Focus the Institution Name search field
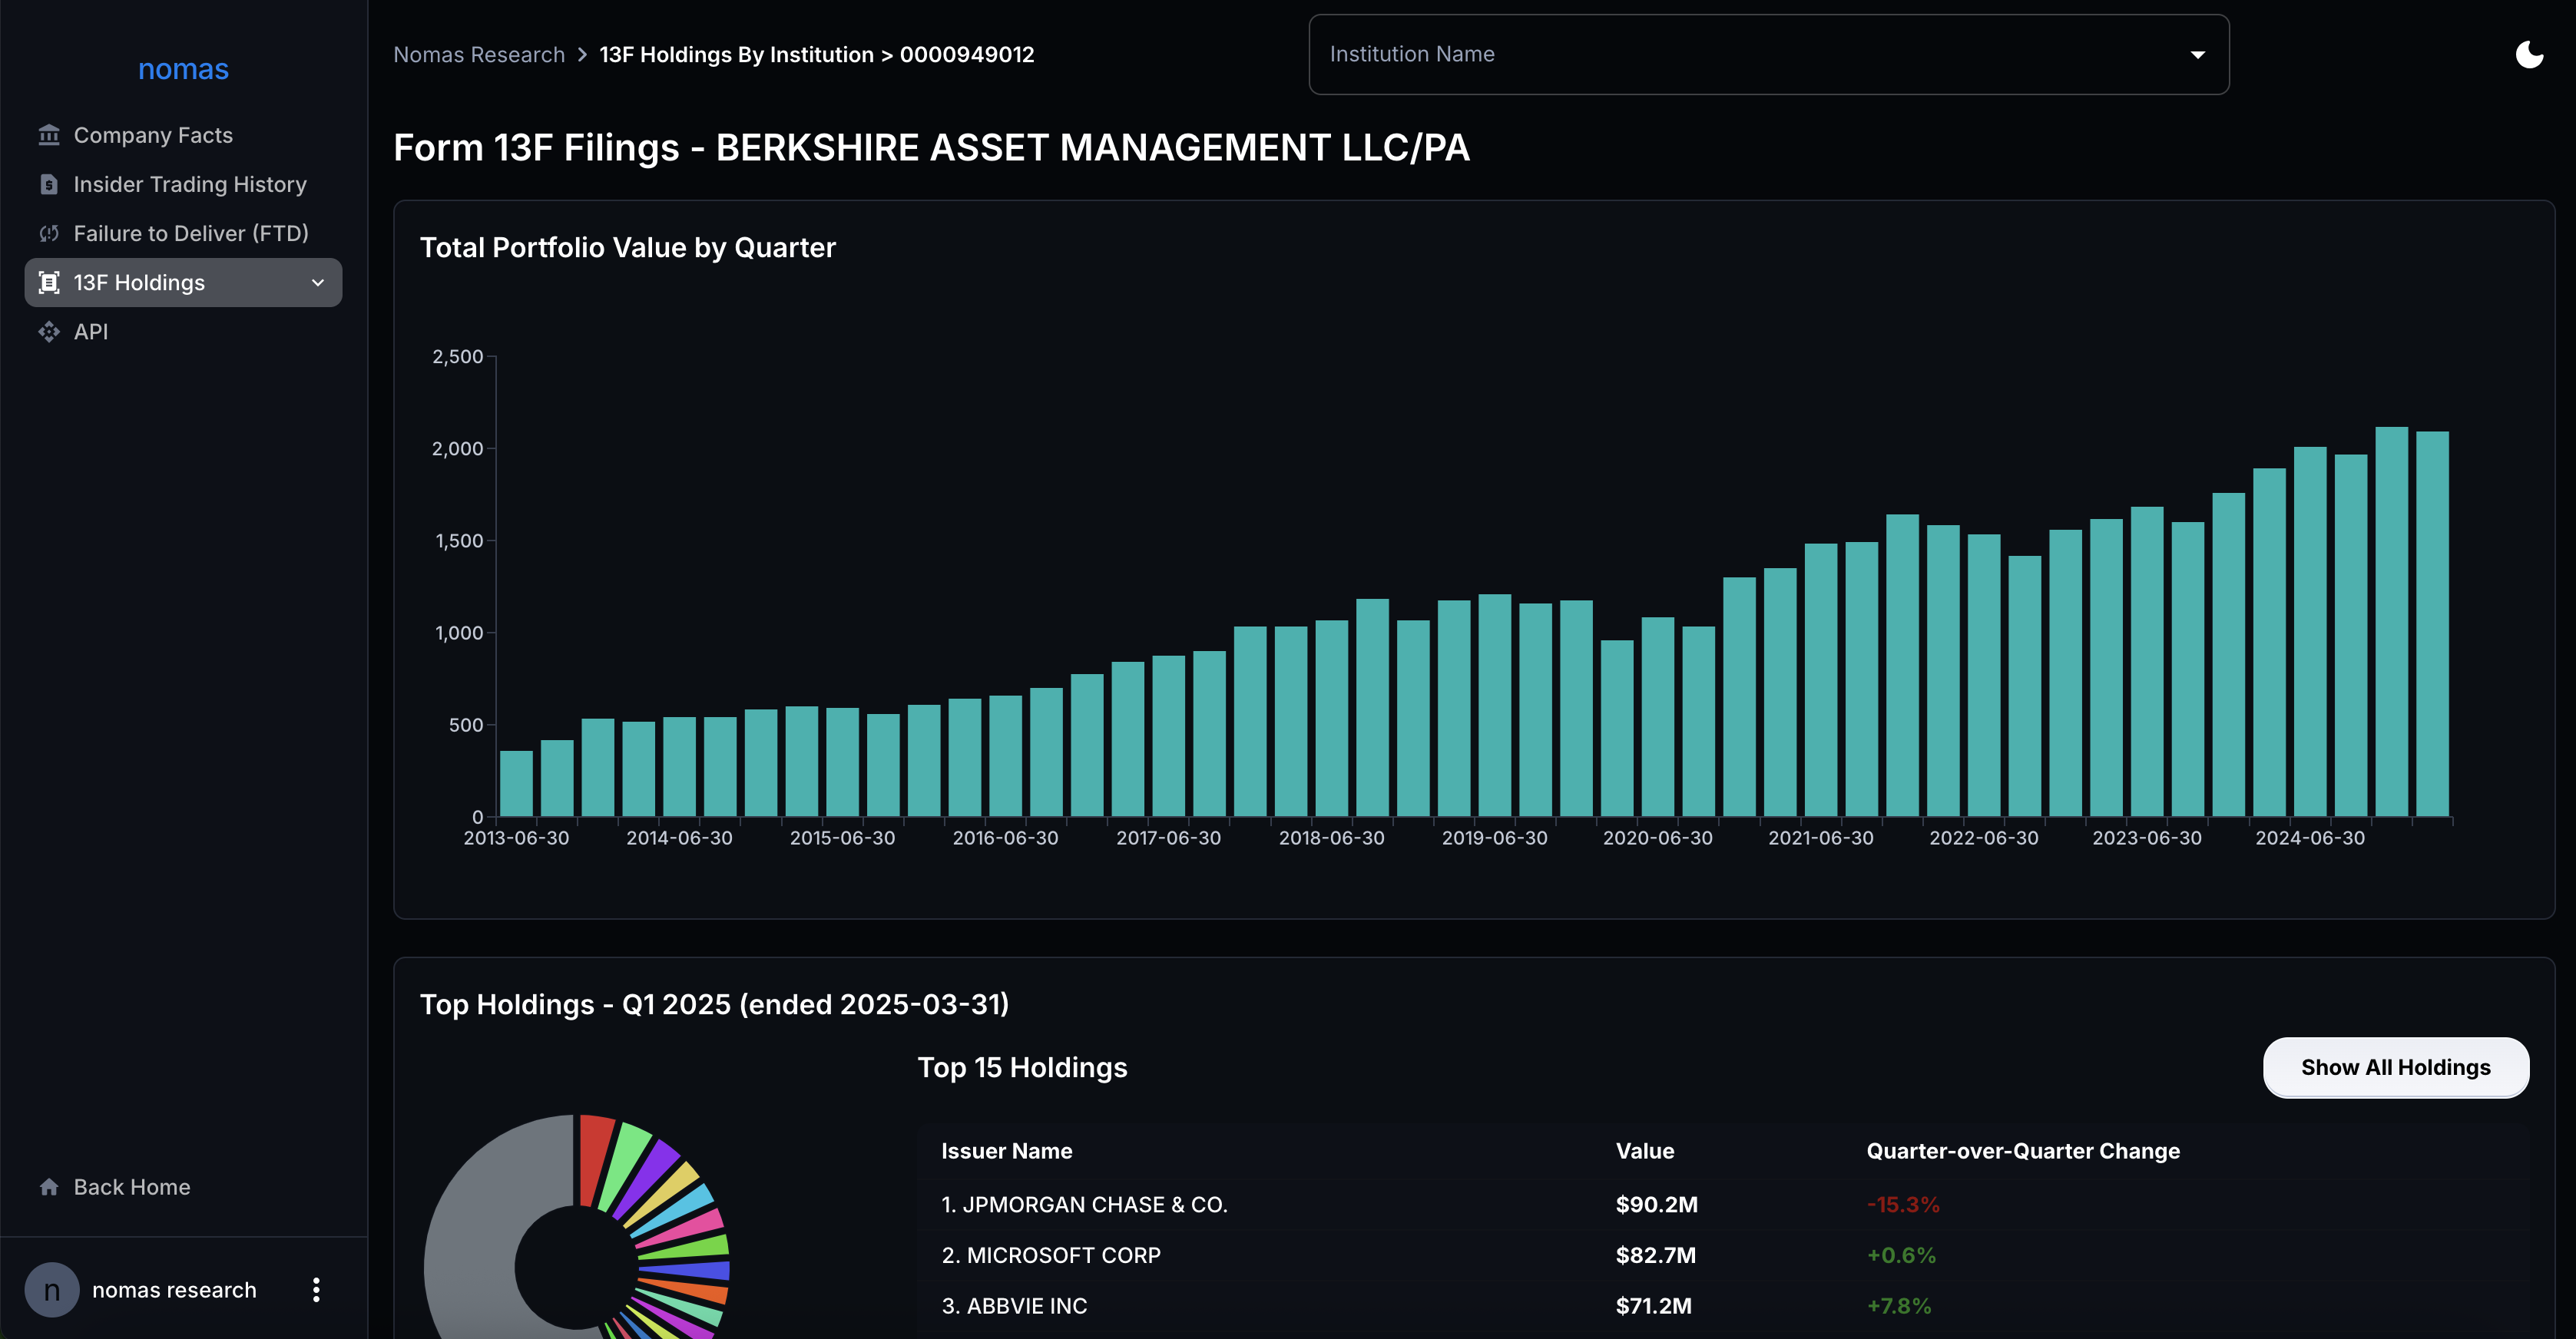 1768,54
